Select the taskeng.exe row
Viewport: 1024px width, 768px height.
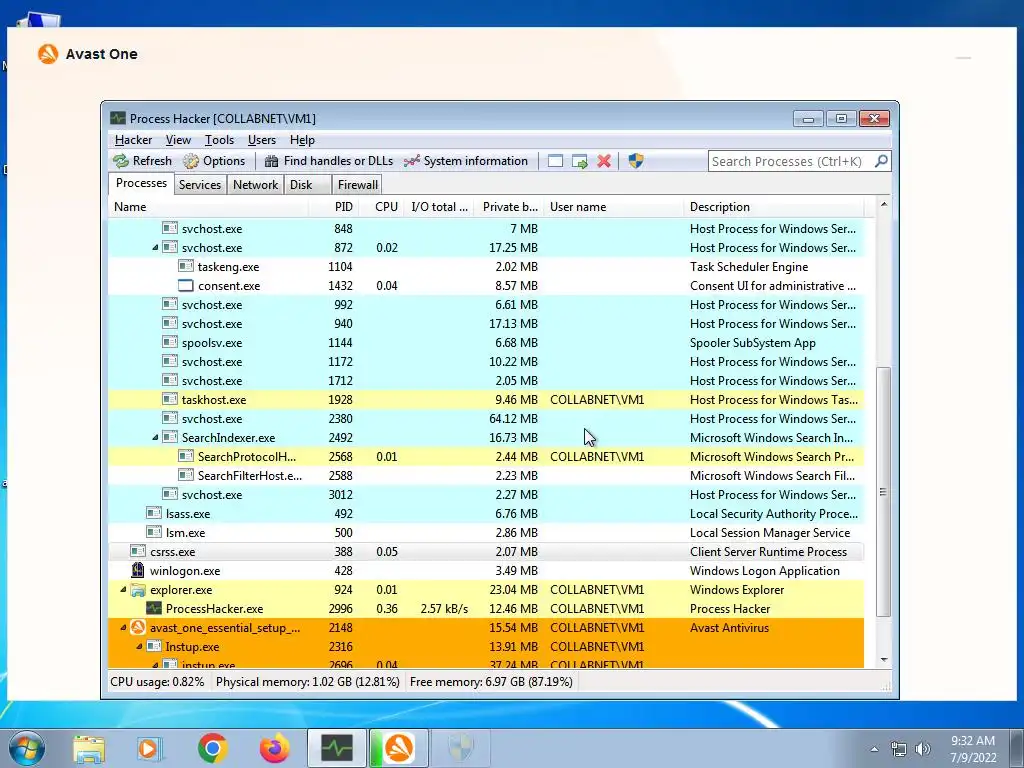[x=486, y=266]
